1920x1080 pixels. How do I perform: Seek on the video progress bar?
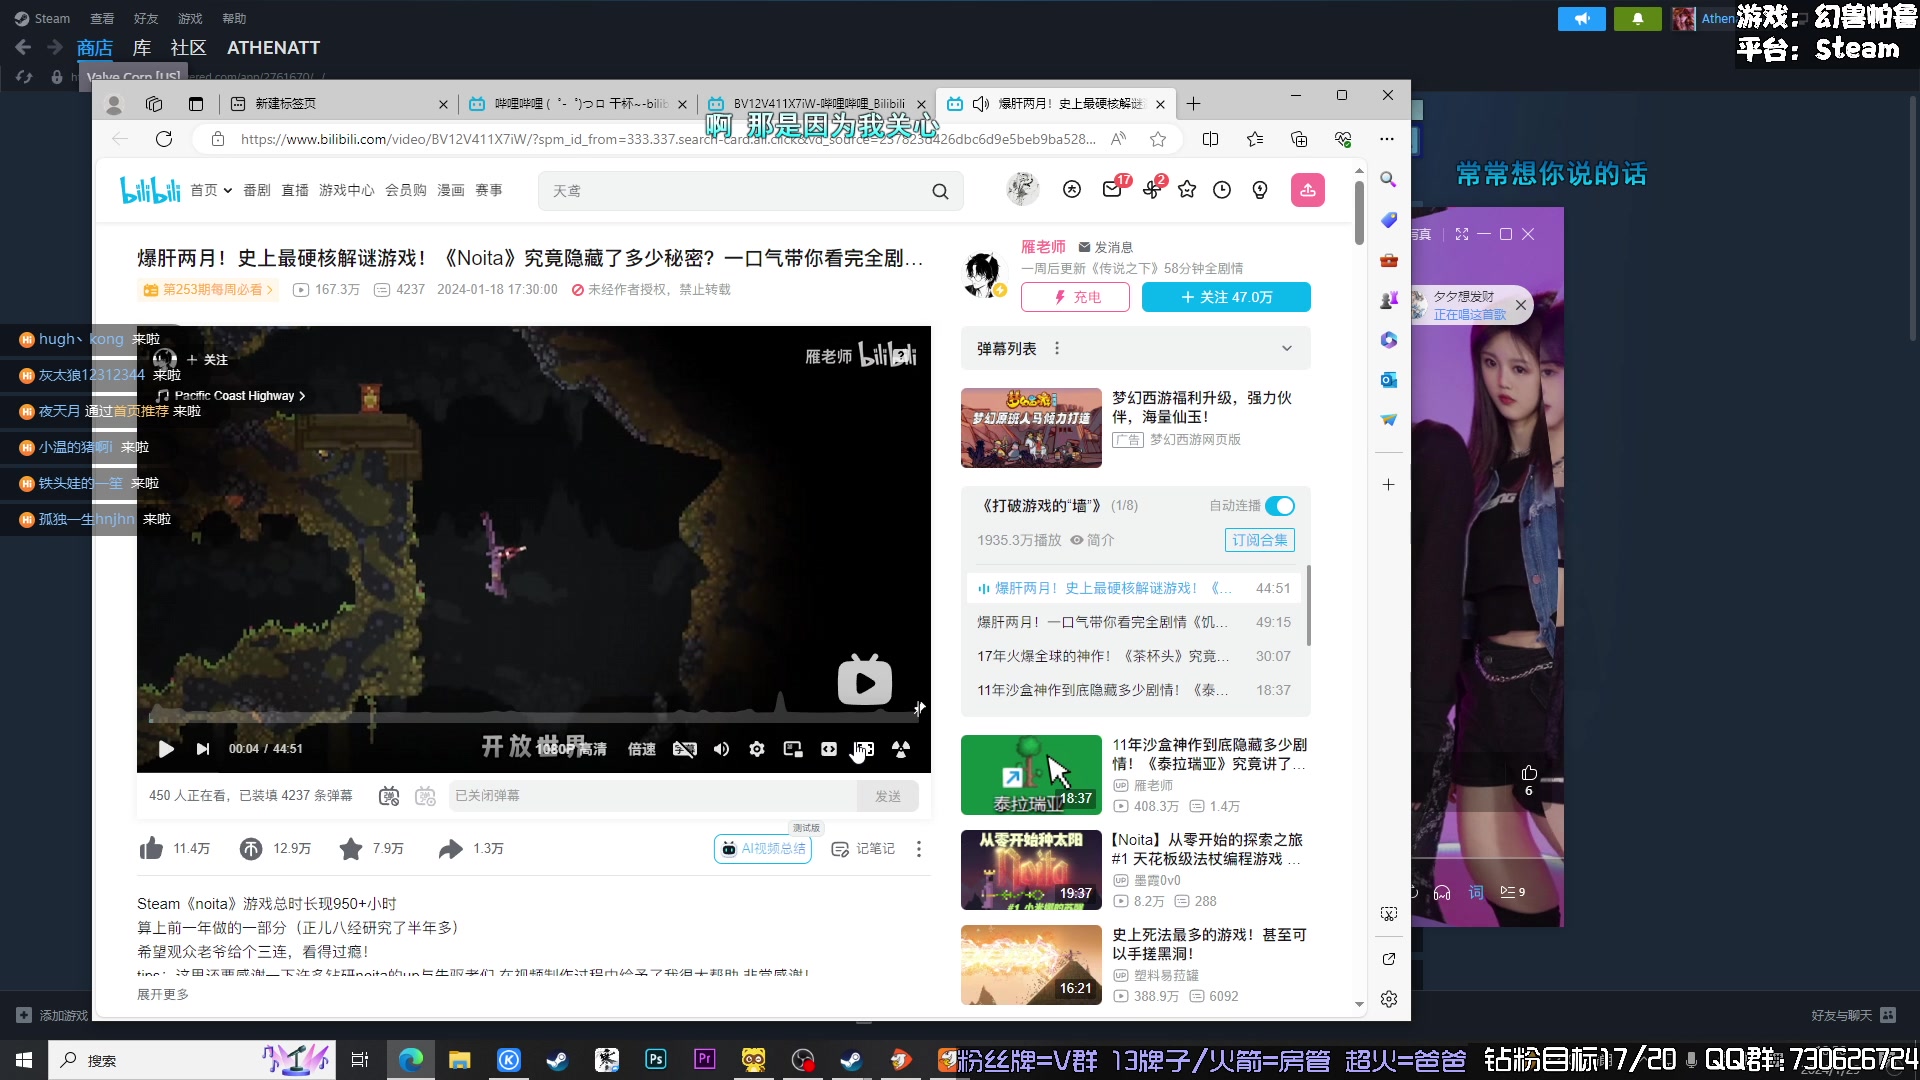530,714
